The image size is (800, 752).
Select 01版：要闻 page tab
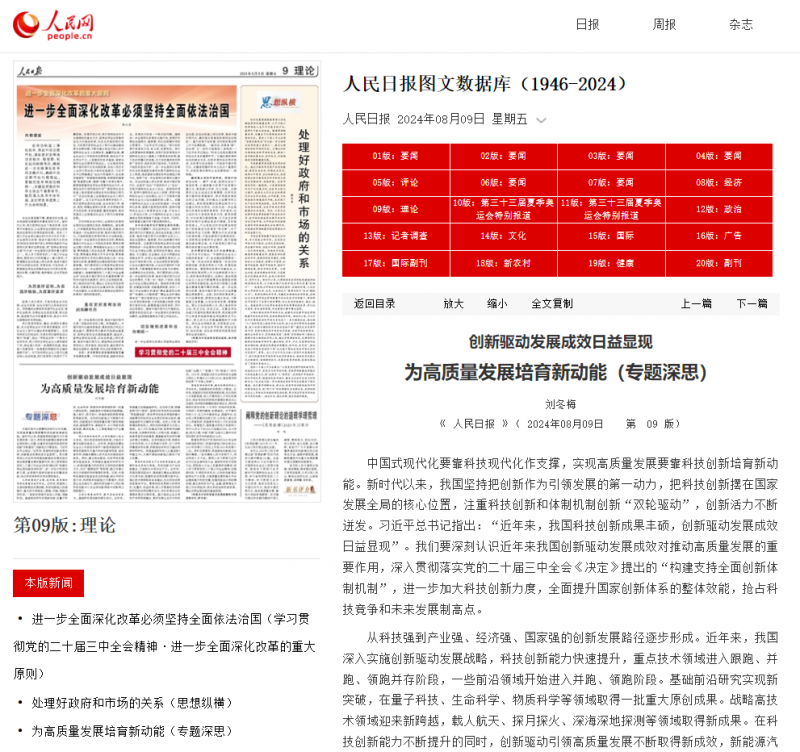tap(396, 156)
